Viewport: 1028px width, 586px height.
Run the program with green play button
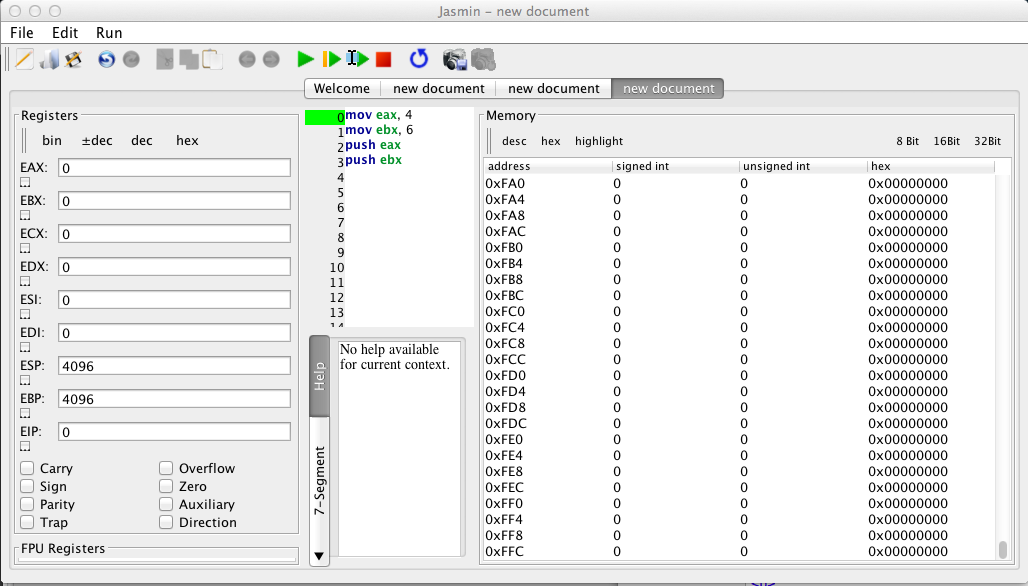306,60
